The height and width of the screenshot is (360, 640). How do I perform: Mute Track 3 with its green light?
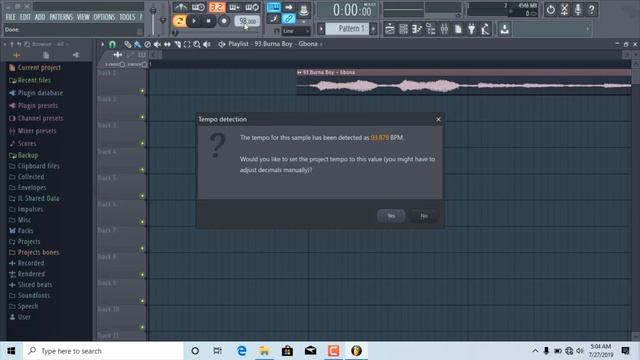(x=142, y=143)
